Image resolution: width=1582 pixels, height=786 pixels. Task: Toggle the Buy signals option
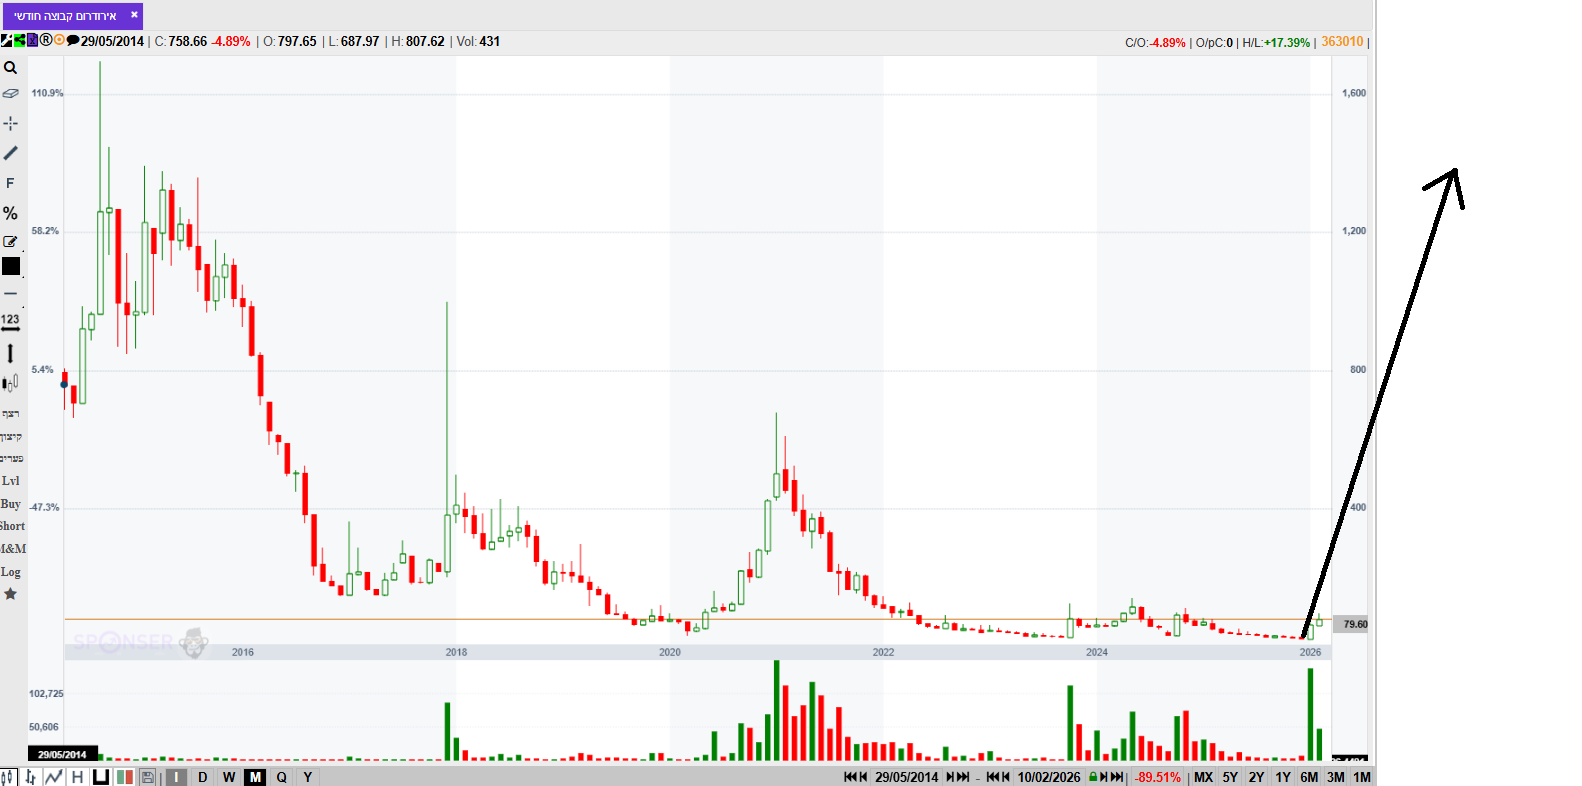(x=10, y=504)
